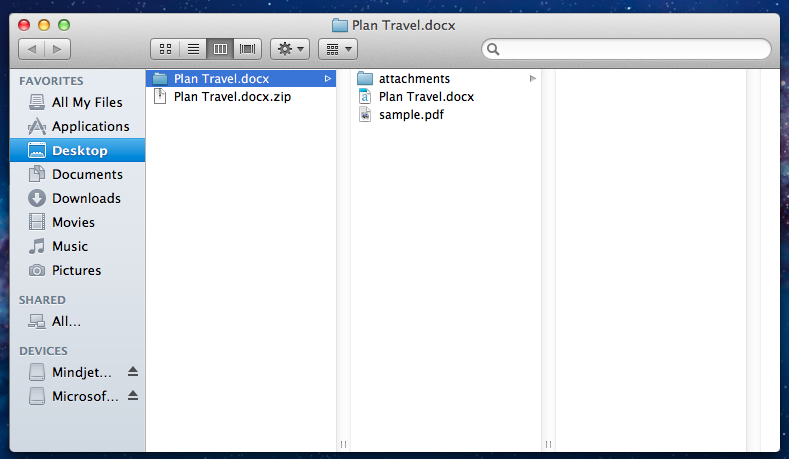
Task: Open the item arrangement dropdown
Action: pos(338,49)
